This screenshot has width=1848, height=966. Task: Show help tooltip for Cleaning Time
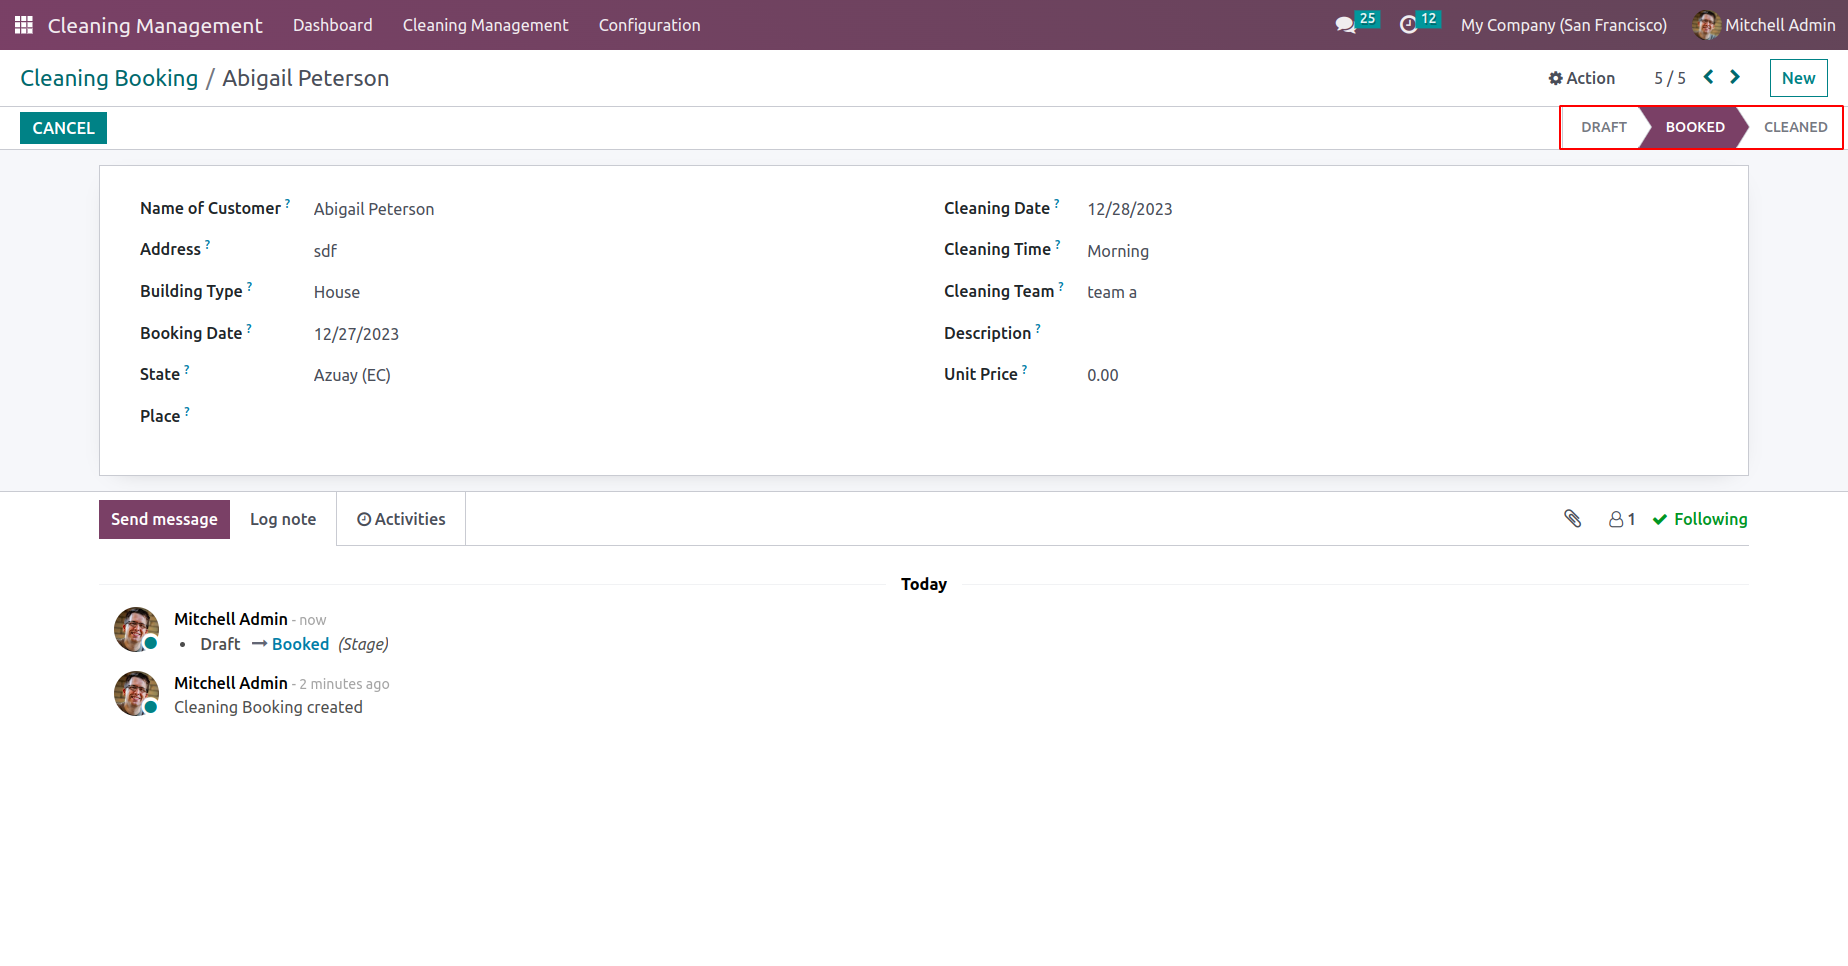[1058, 244]
